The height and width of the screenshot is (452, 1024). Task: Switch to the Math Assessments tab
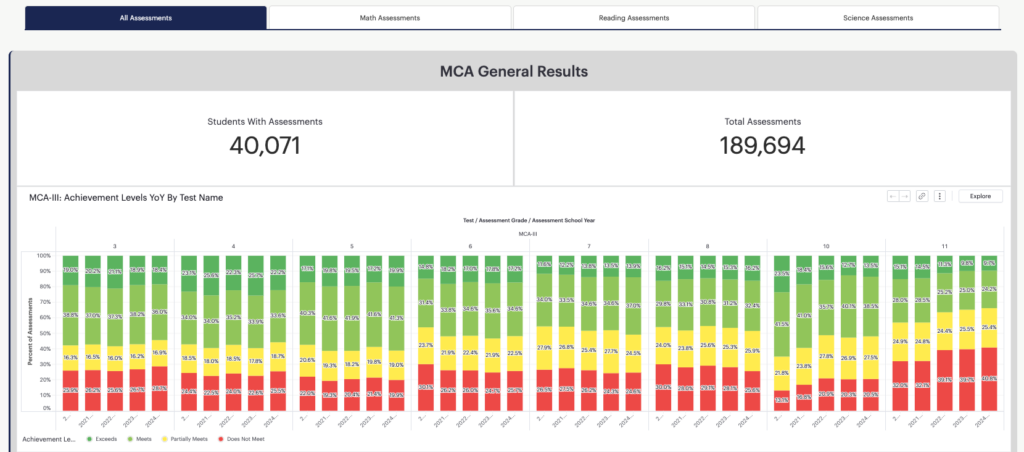390,18
